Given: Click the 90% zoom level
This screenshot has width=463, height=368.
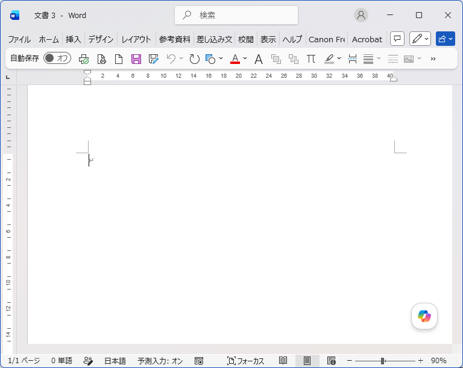Looking at the screenshot, I should click(x=438, y=361).
